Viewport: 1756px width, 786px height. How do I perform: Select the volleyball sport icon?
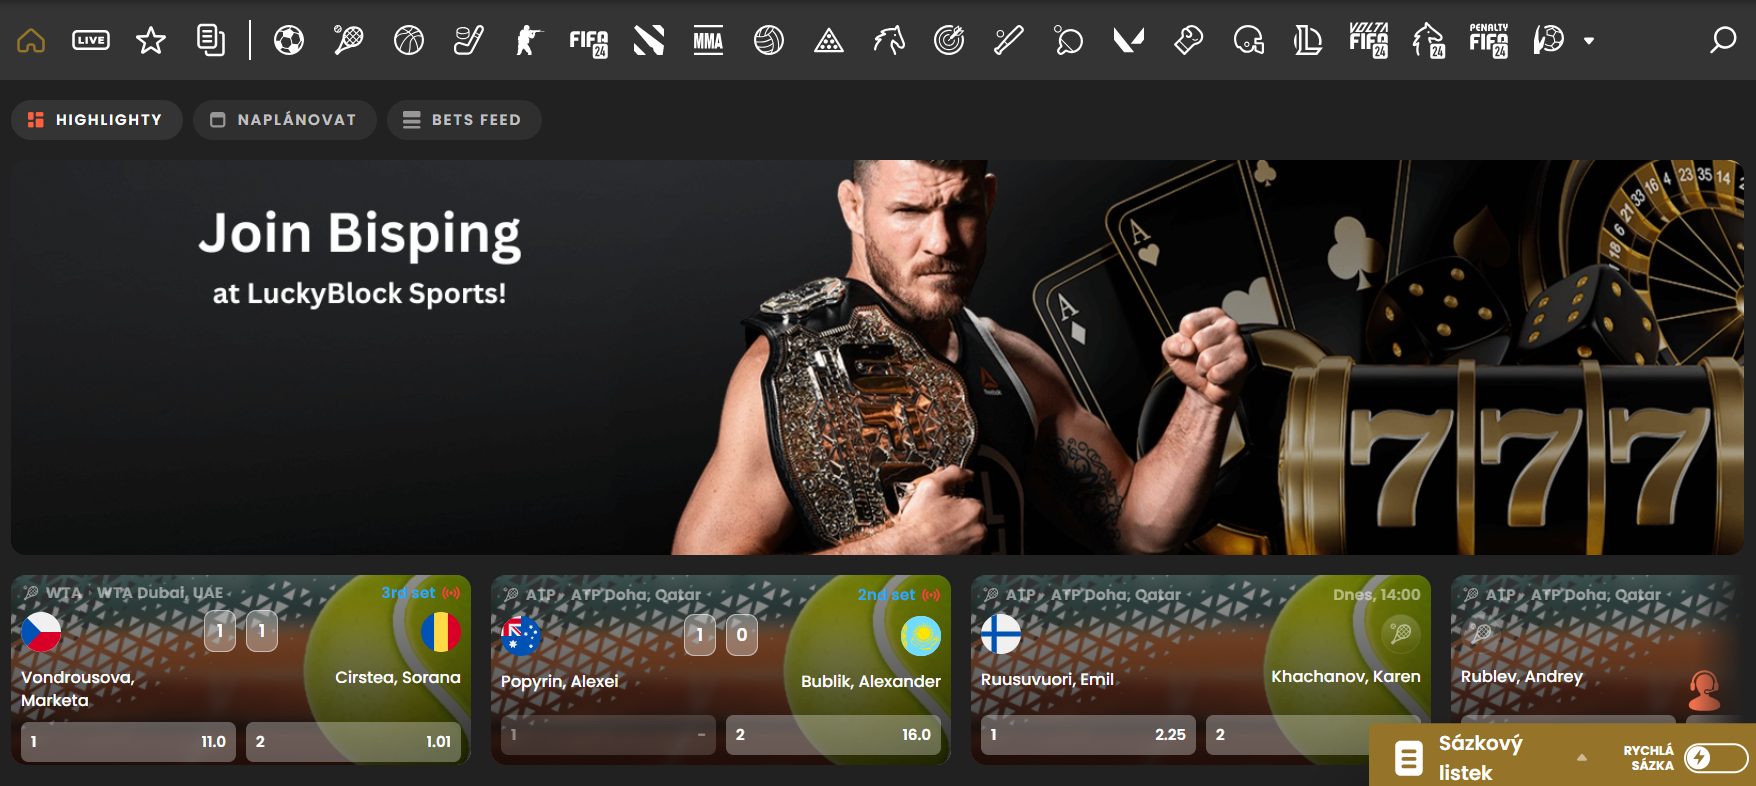(x=769, y=40)
